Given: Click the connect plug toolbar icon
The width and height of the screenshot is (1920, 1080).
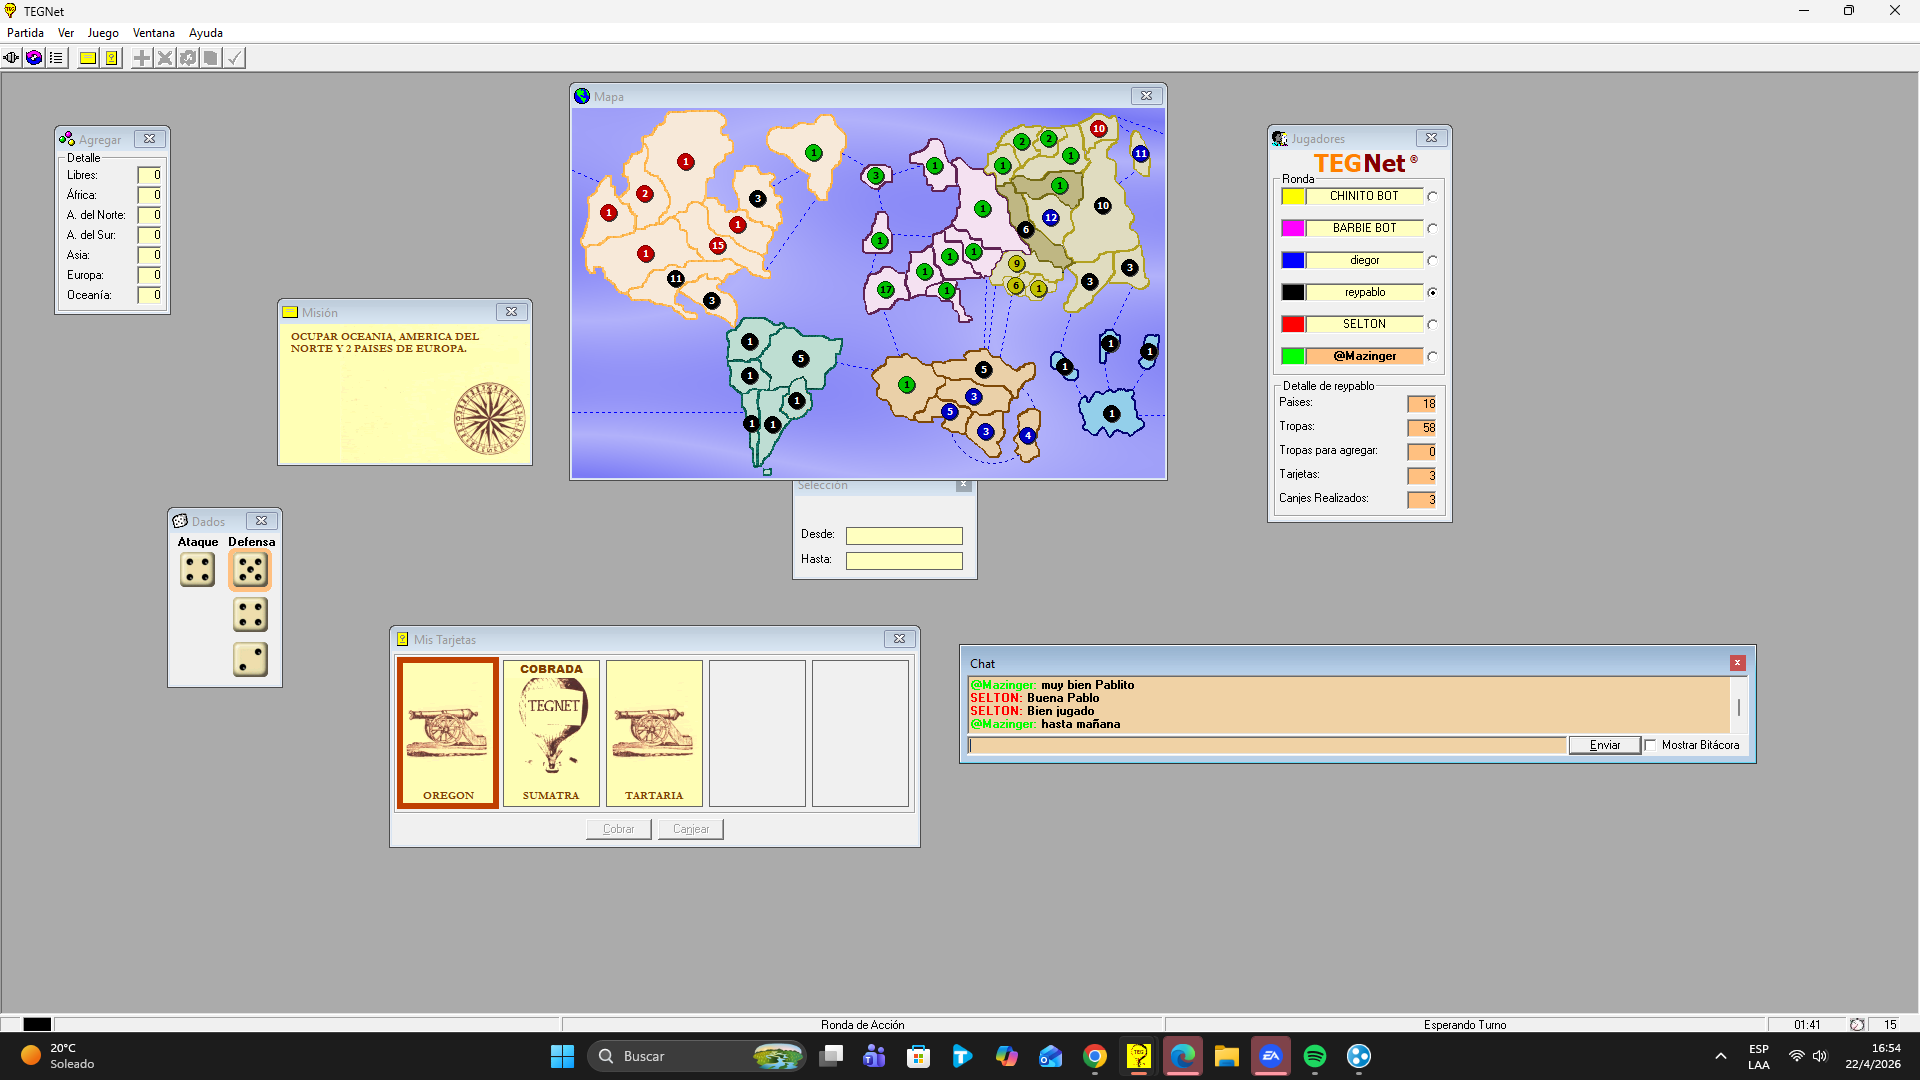Looking at the screenshot, I should pos(11,58).
